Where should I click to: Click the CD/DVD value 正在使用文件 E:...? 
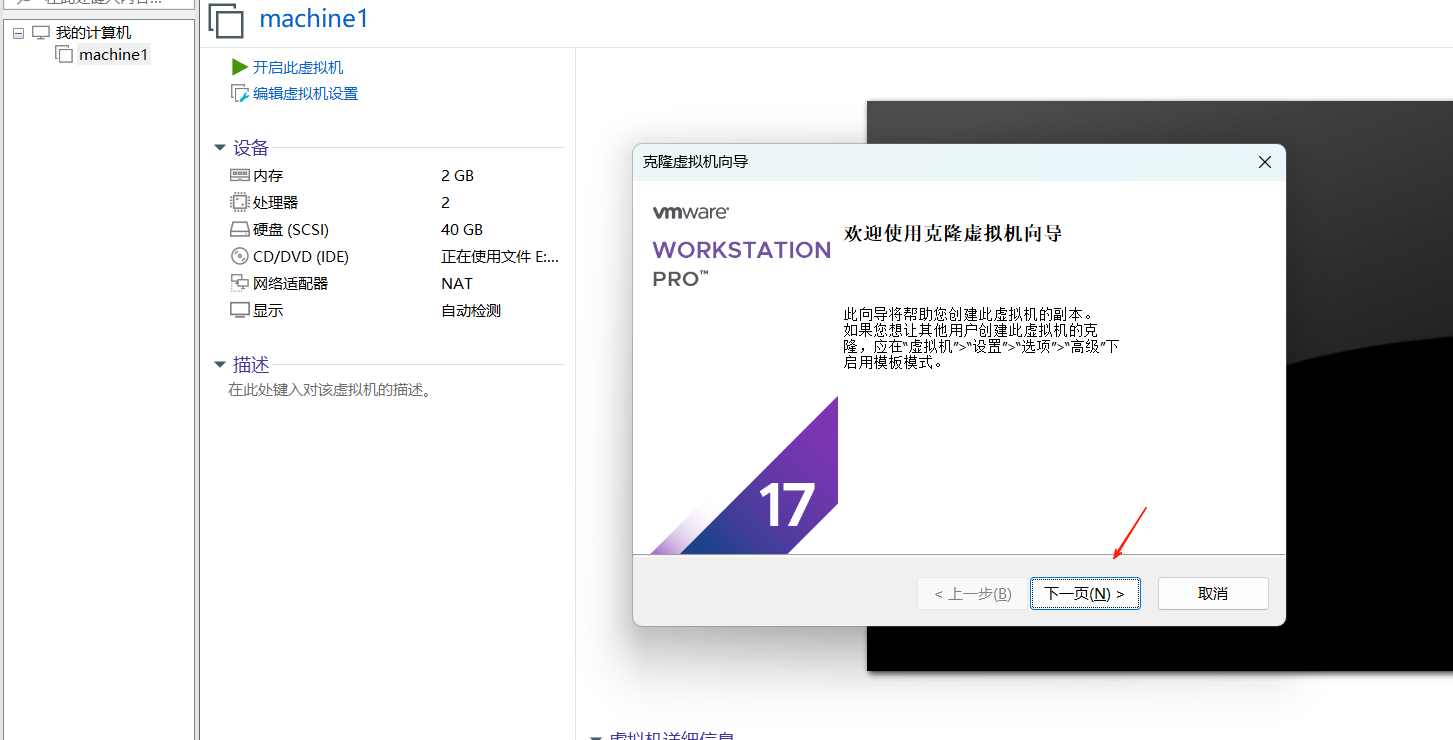click(x=500, y=256)
